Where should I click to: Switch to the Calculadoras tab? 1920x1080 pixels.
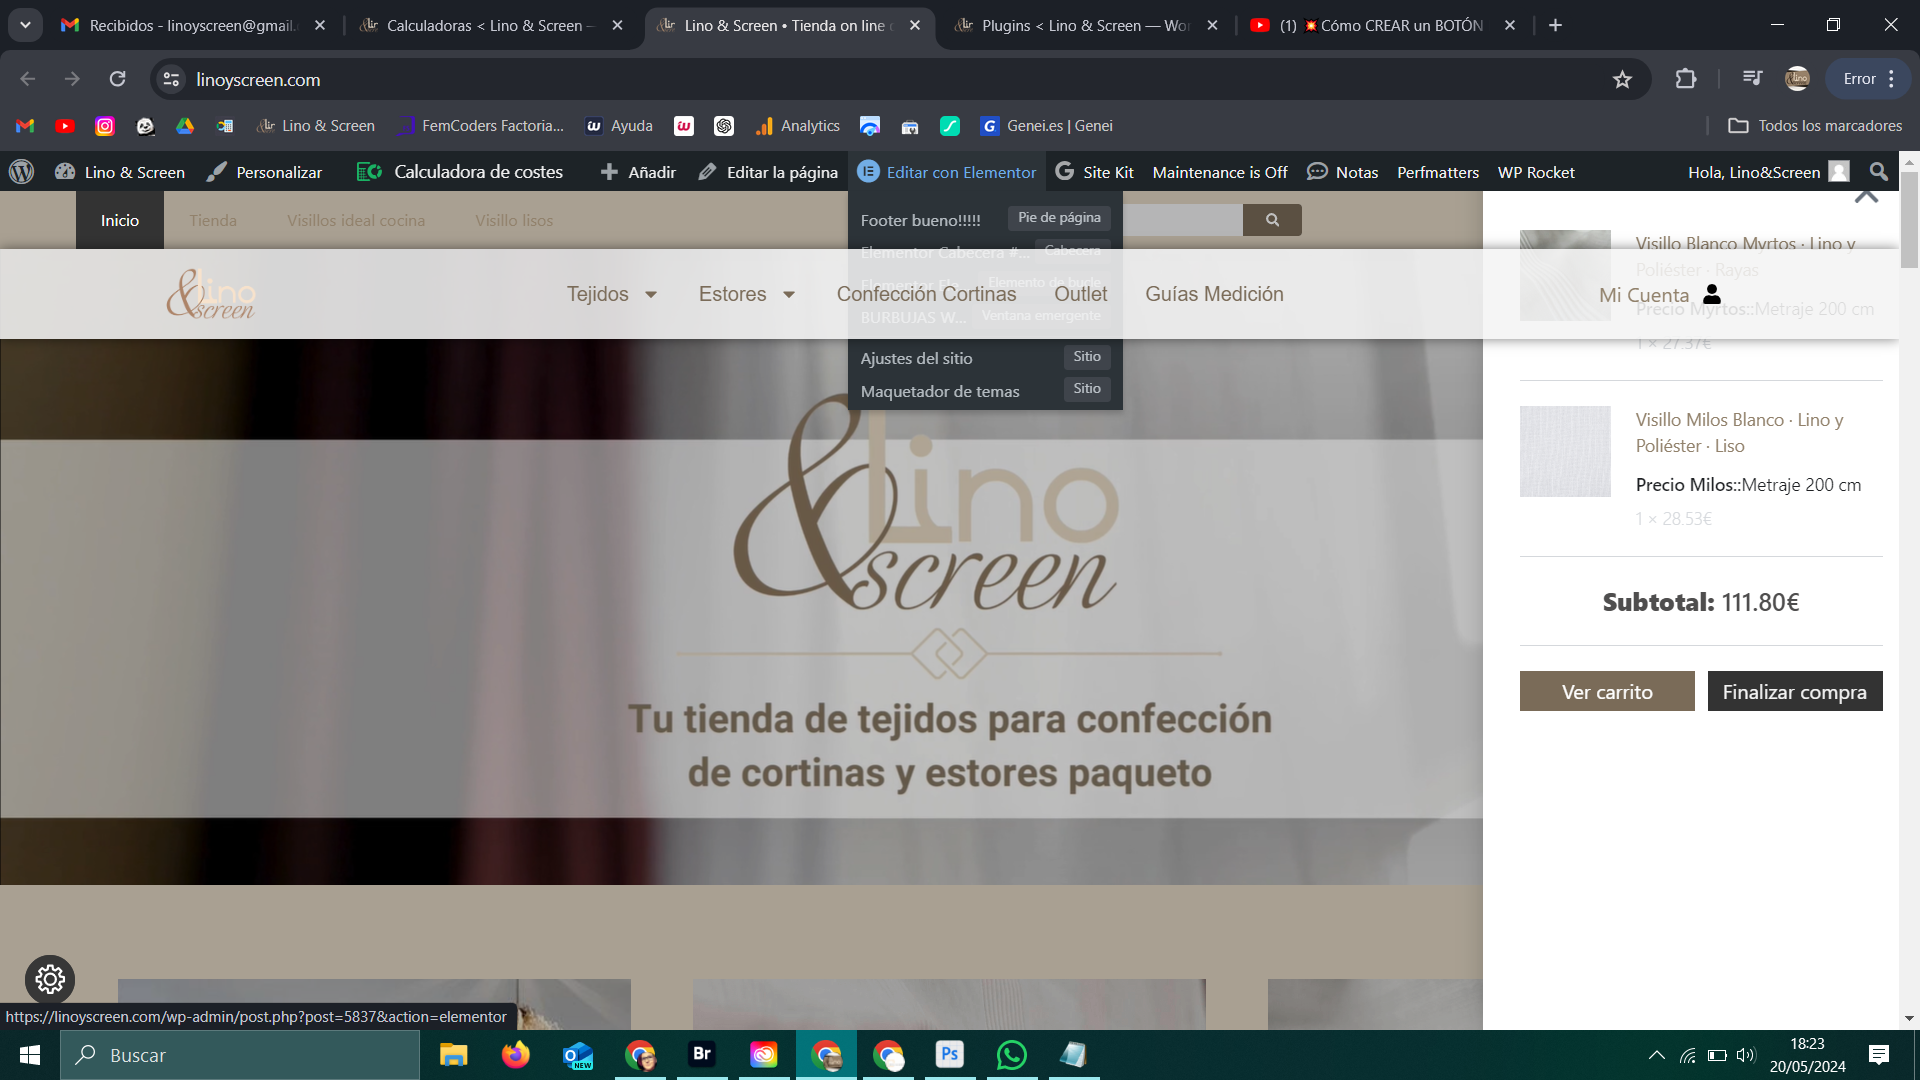491,25
